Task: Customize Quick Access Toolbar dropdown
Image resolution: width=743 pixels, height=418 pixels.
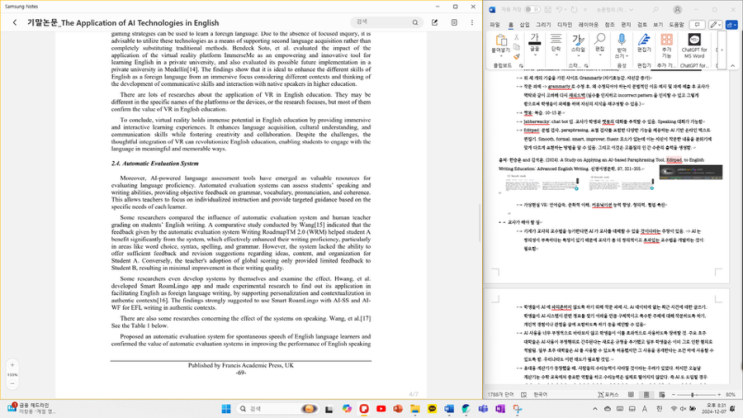Action: tap(585, 9)
